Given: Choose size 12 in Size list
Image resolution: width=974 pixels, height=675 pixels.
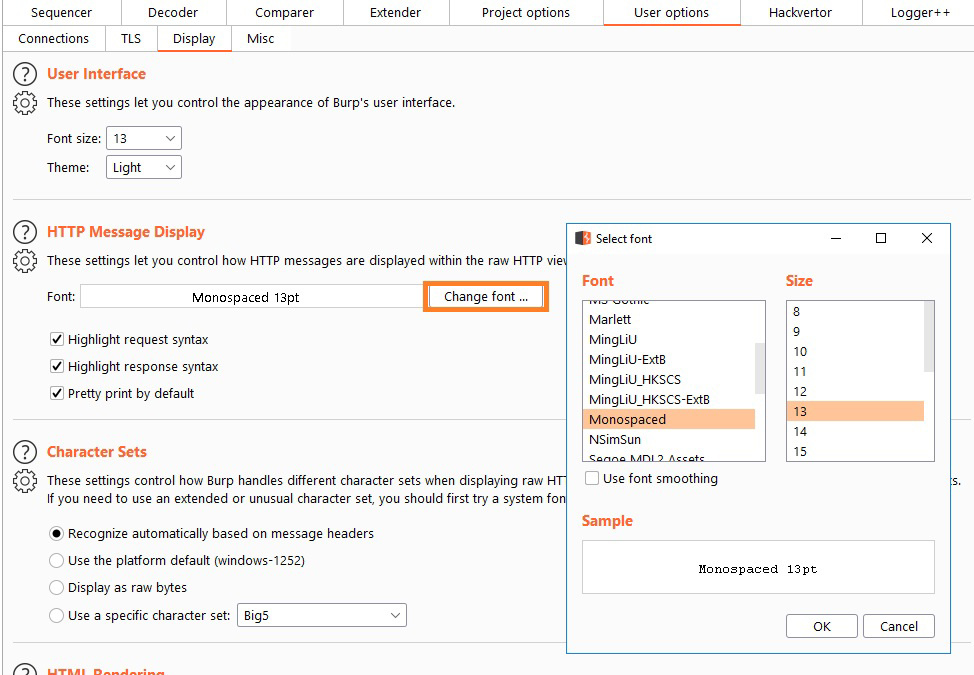Looking at the screenshot, I should click(855, 391).
